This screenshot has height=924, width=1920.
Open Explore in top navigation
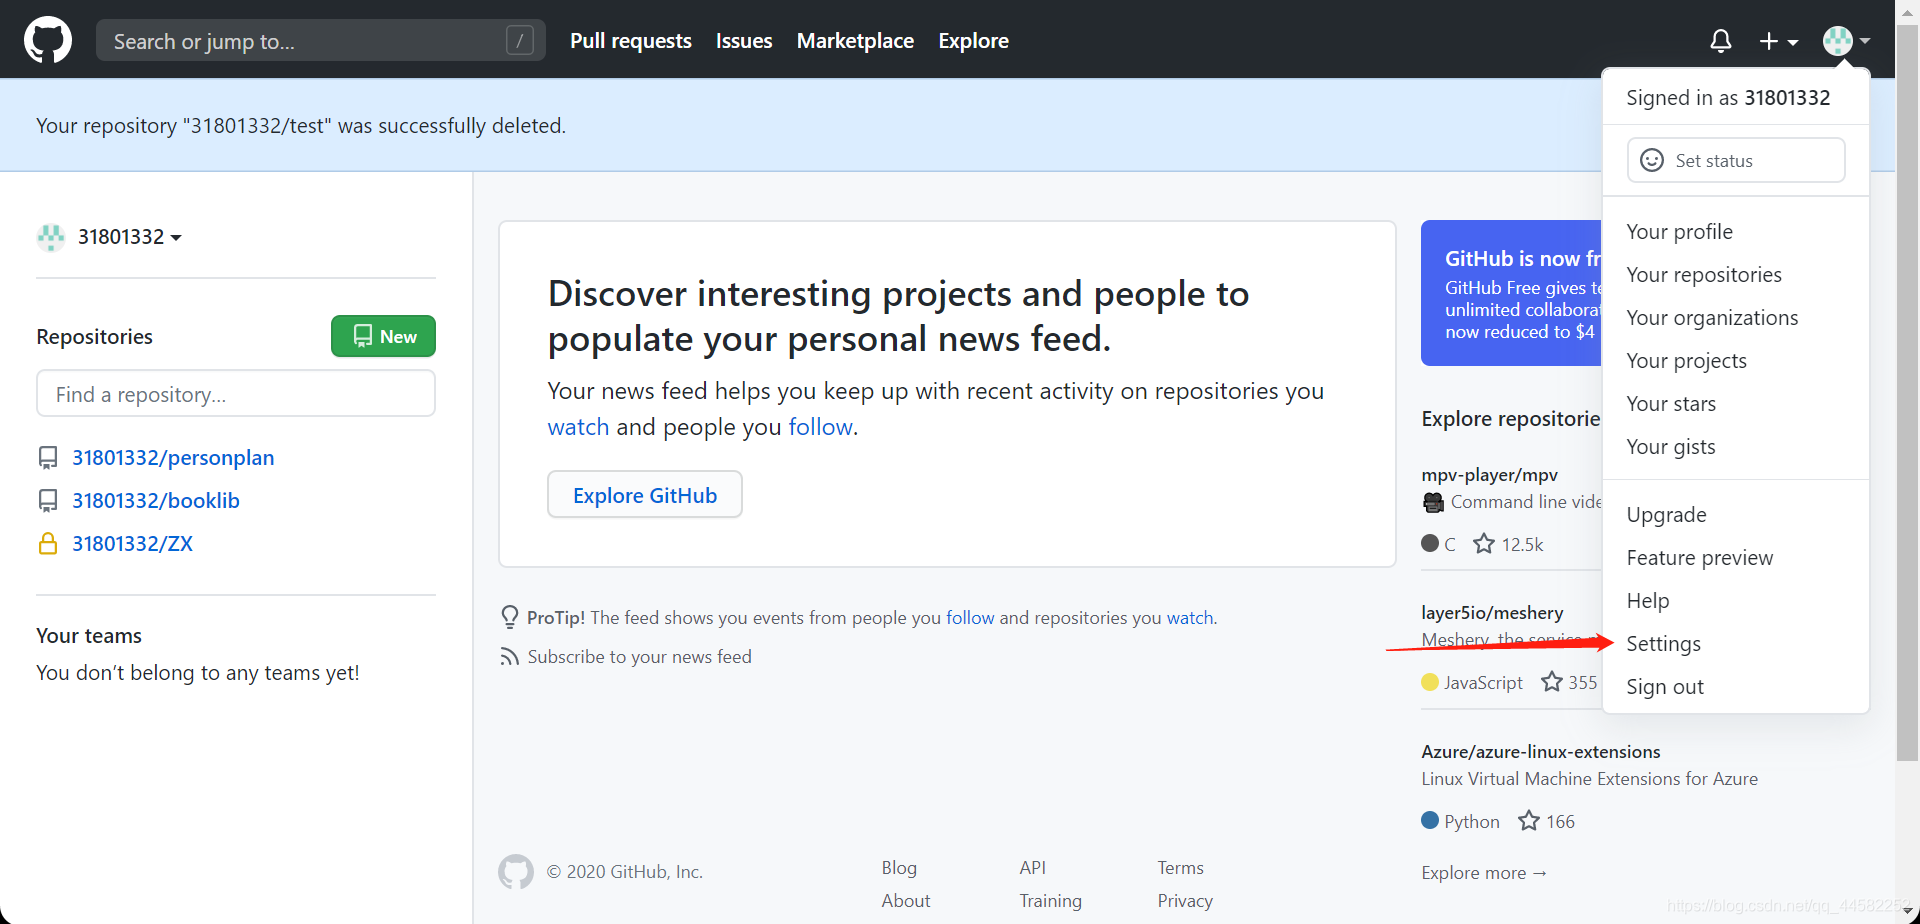pos(973,41)
